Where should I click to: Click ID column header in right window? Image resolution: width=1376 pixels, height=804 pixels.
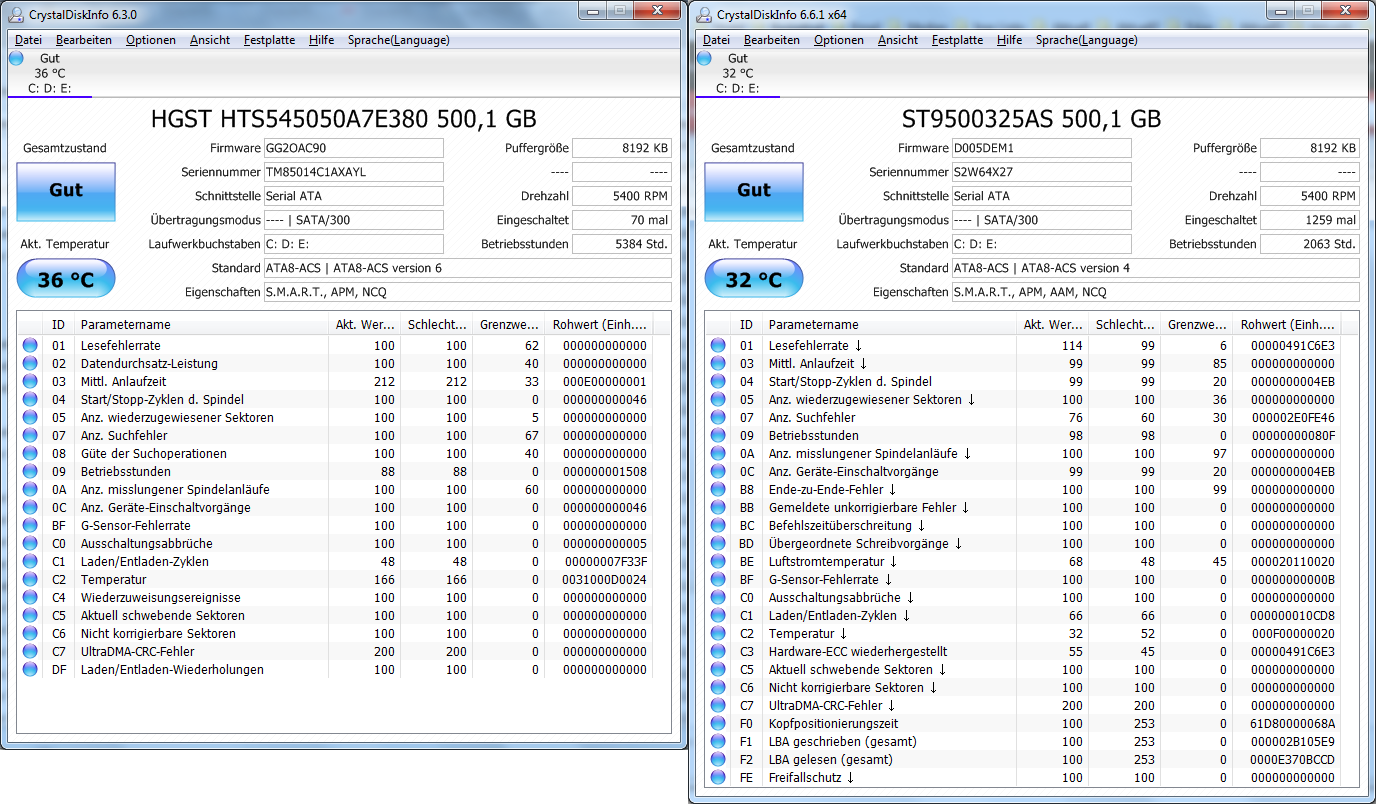[x=748, y=325]
